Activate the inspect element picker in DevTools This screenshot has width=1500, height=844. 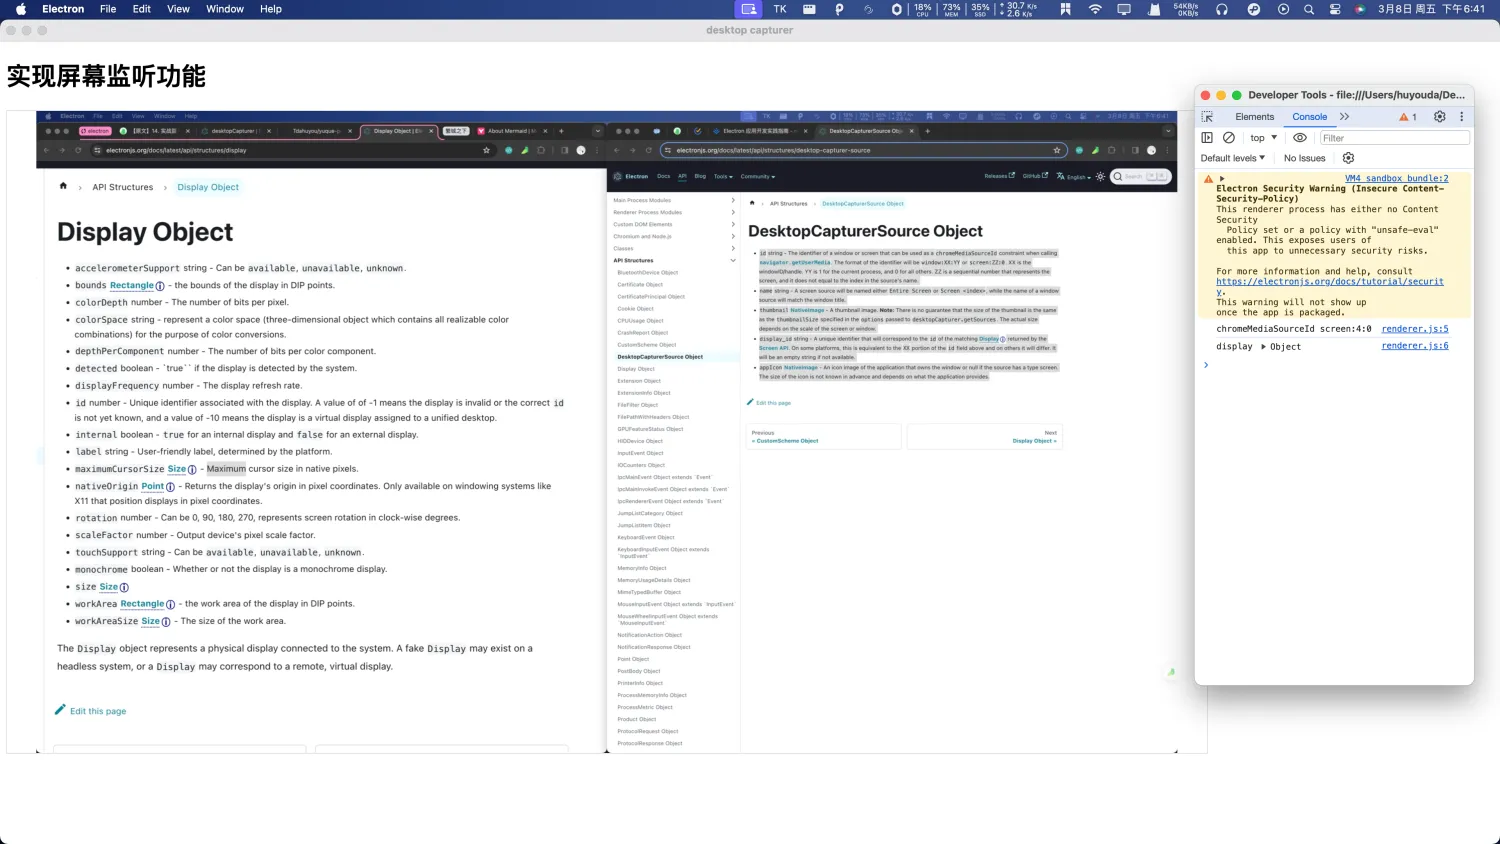coord(1207,117)
